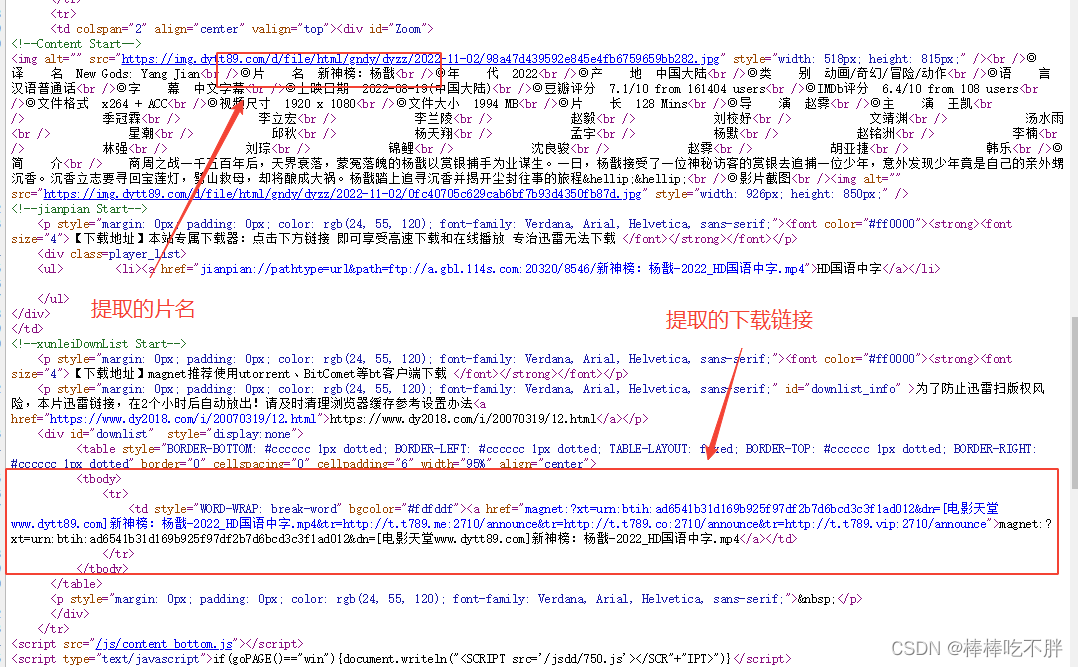Follow the /js/content_bottom.js script link
Image resolution: width=1078 pixels, height=667 pixels.
pos(164,644)
